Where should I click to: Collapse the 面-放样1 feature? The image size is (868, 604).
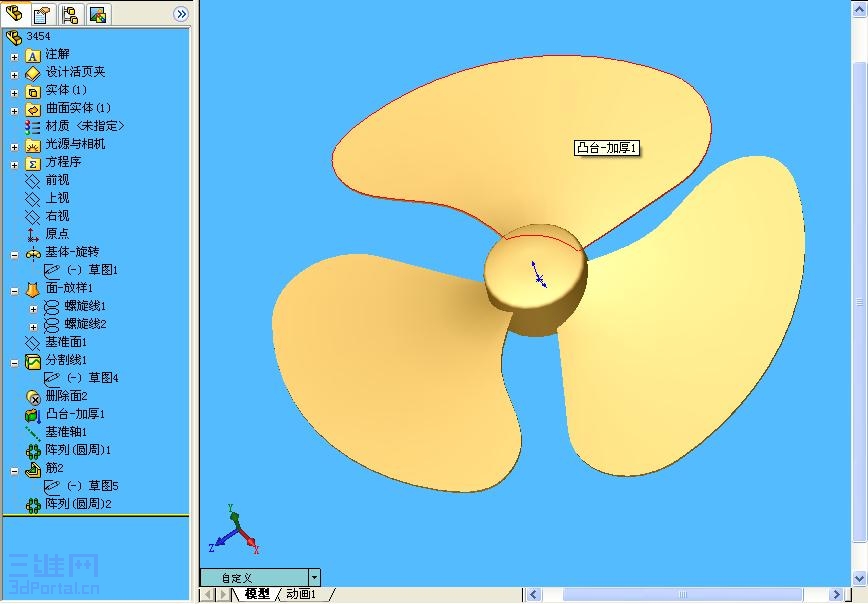pos(14,291)
